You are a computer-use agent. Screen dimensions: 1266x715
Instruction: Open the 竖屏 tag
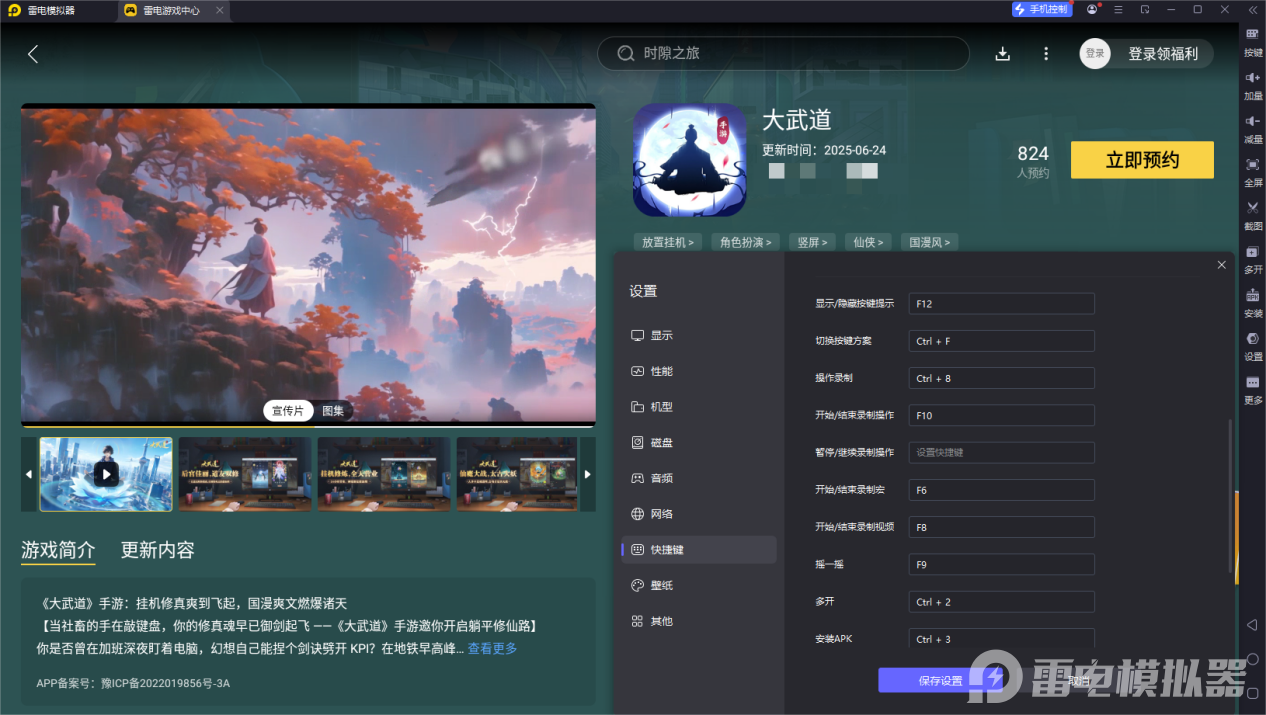pos(811,242)
